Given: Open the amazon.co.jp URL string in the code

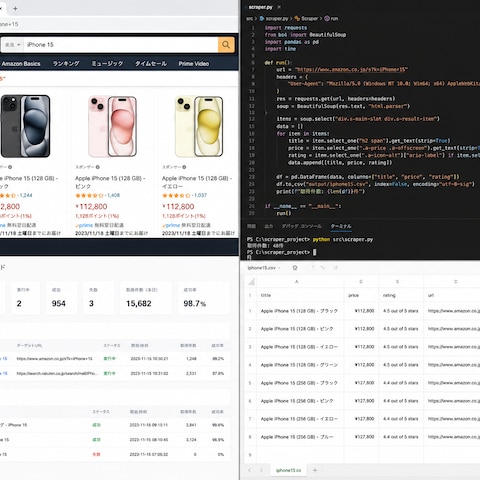Looking at the screenshot, I should click(351, 69).
